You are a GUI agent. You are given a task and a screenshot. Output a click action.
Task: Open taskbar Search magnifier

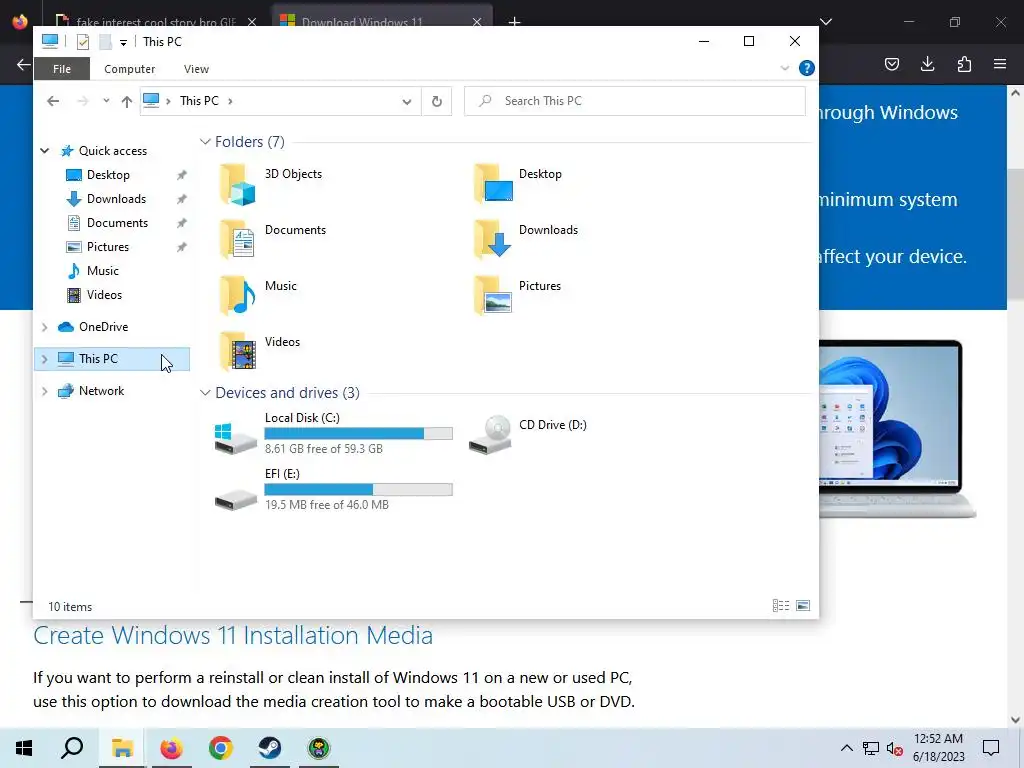point(72,748)
